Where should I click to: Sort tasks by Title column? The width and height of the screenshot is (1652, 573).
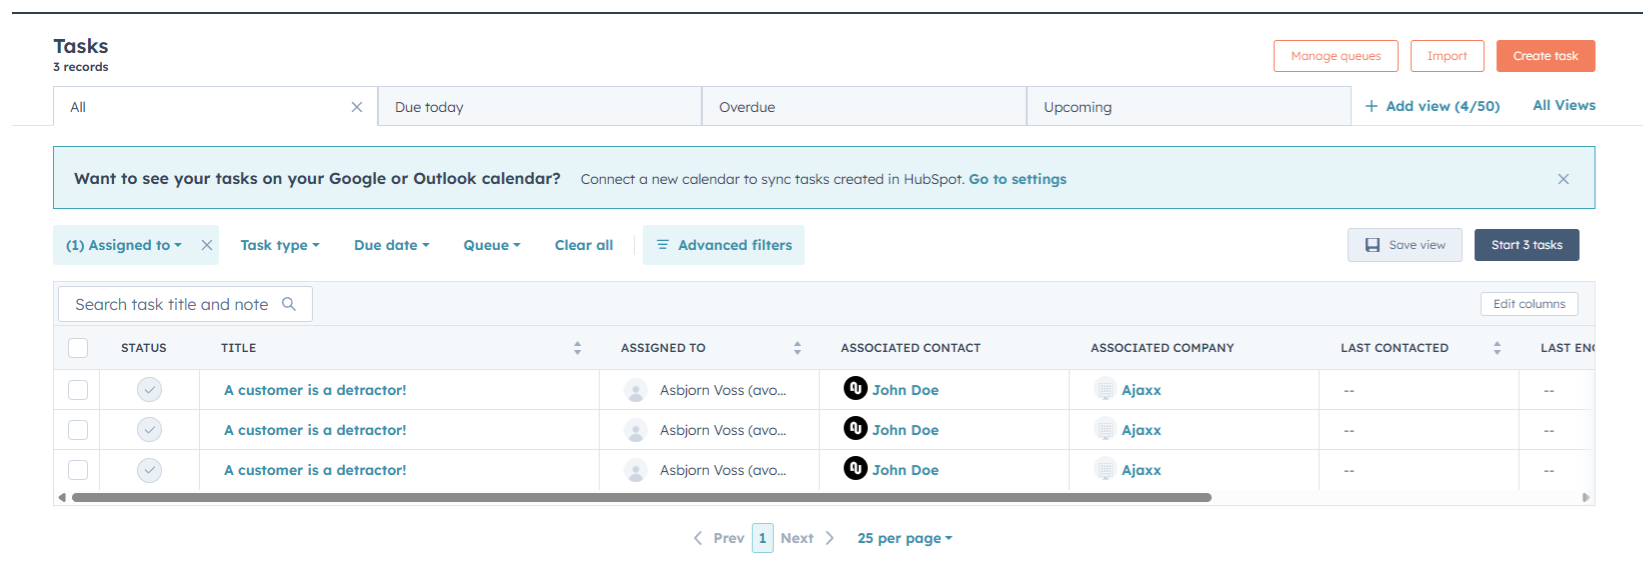(x=577, y=348)
